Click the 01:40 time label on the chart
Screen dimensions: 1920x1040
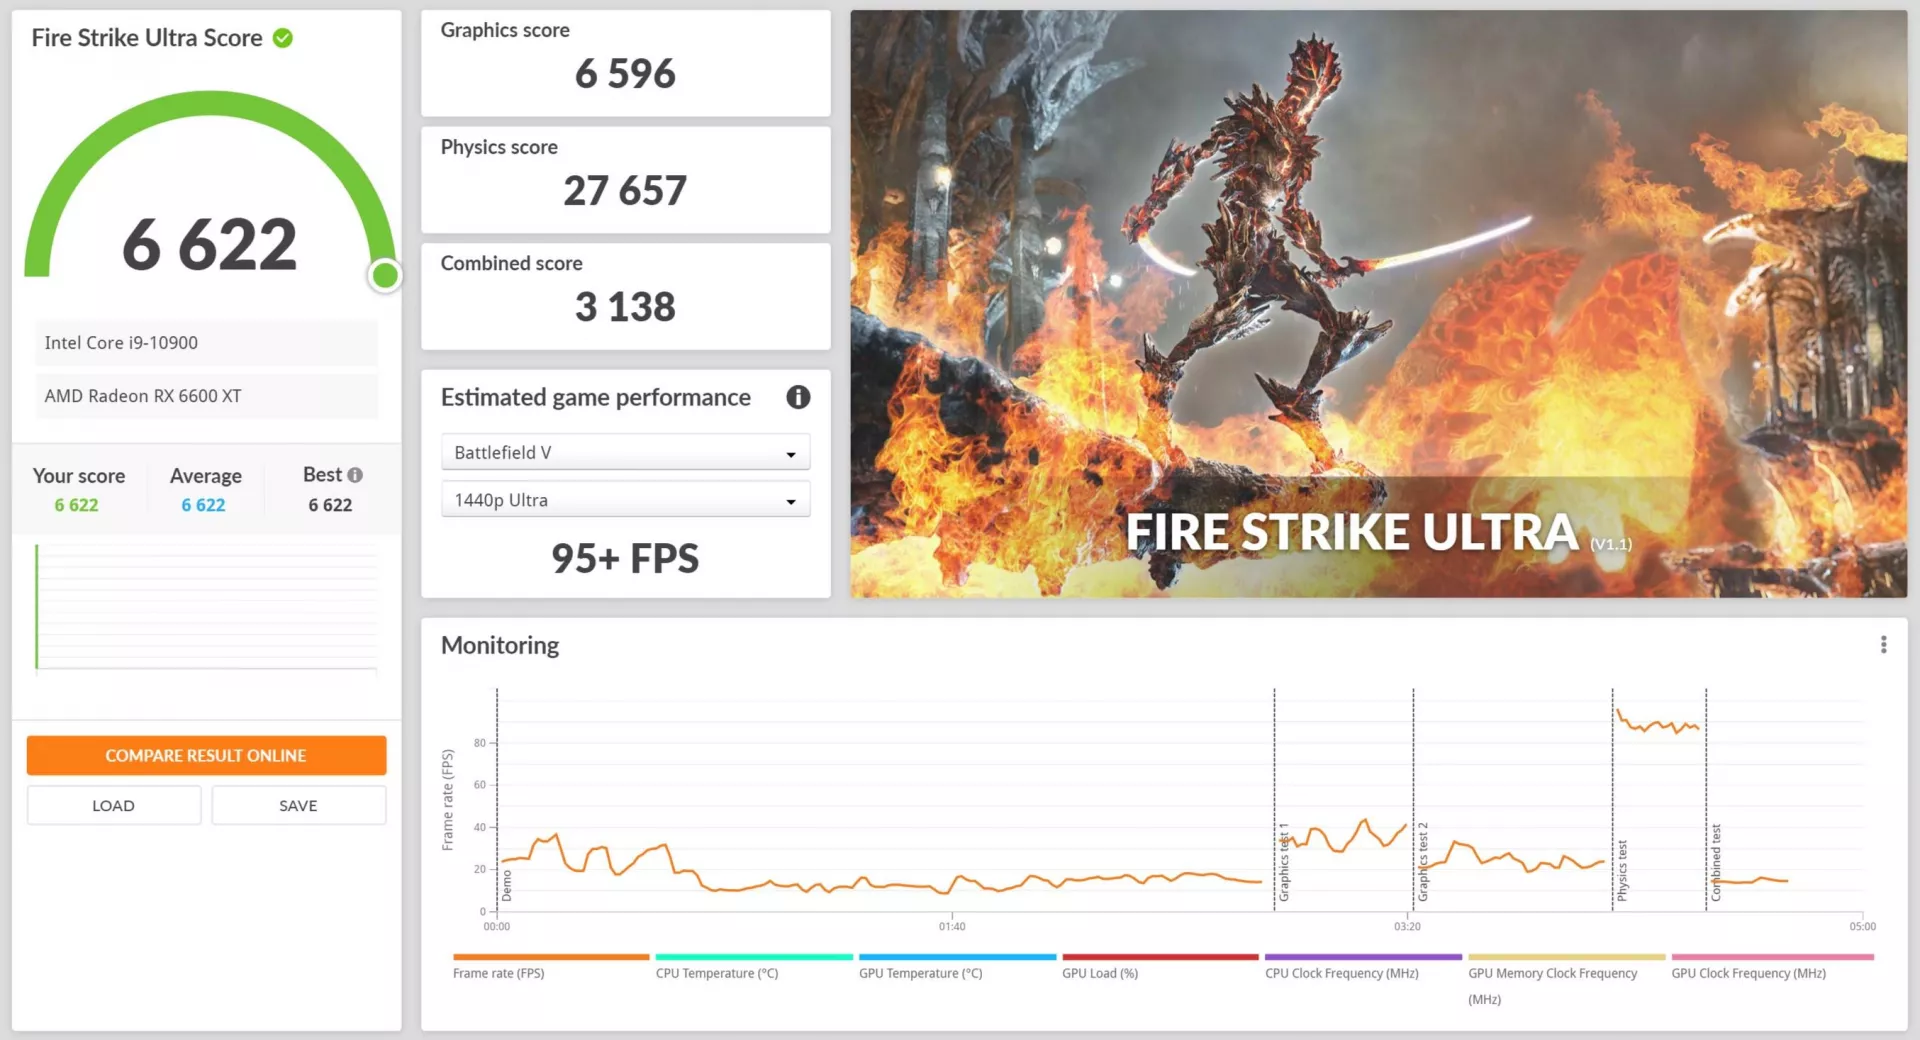point(952,927)
